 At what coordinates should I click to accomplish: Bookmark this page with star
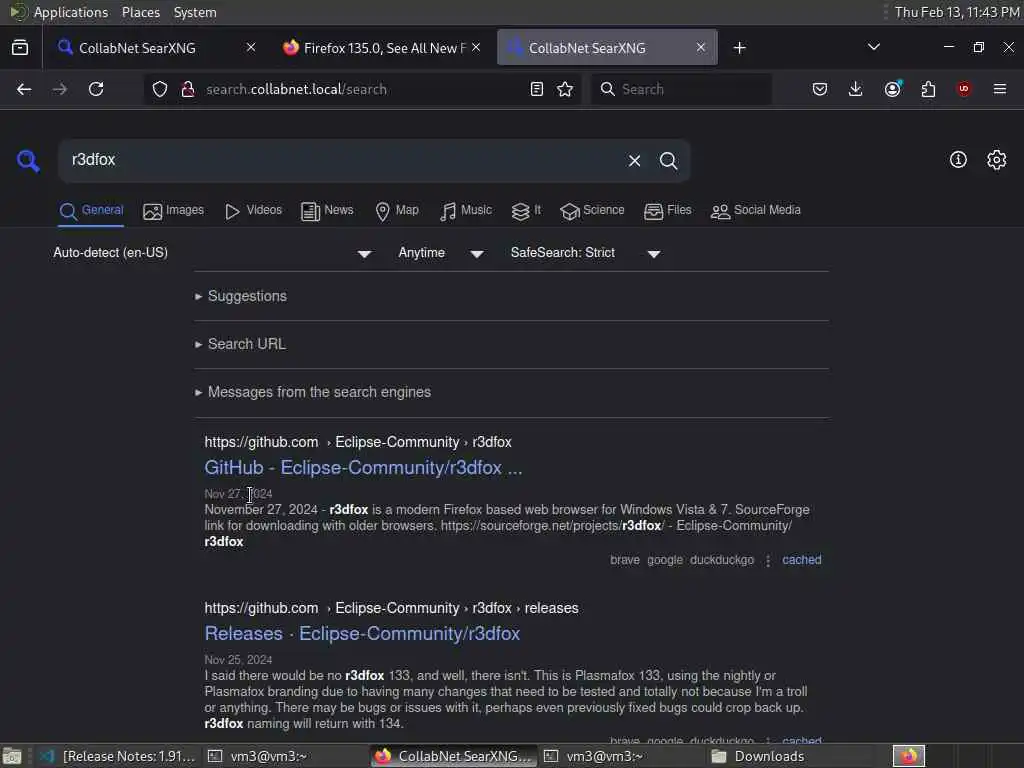[565, 89]
